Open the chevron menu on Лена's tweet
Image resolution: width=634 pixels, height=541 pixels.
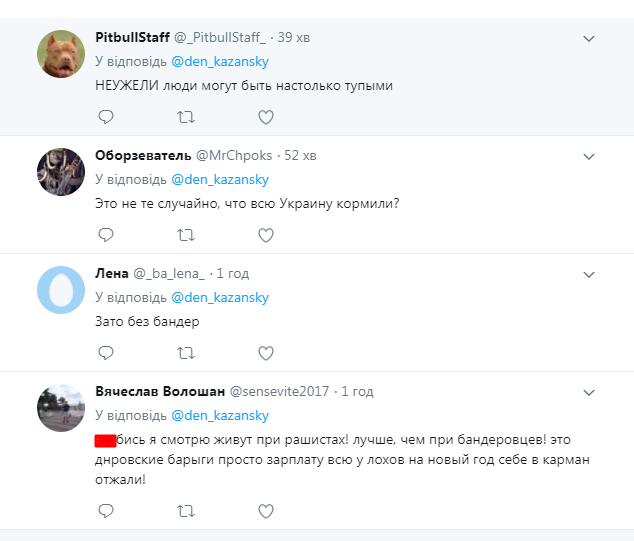click(x=589, y=274)
